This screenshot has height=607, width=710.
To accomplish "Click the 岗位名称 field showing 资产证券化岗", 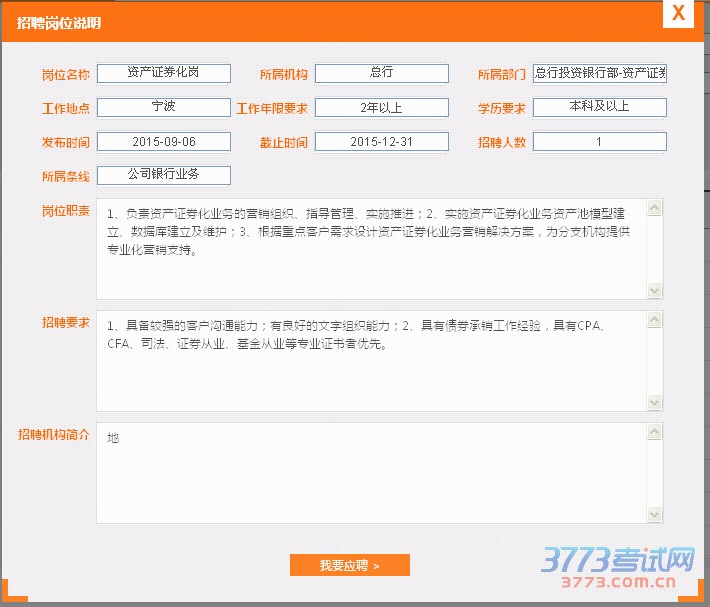I will coord(164,73).
